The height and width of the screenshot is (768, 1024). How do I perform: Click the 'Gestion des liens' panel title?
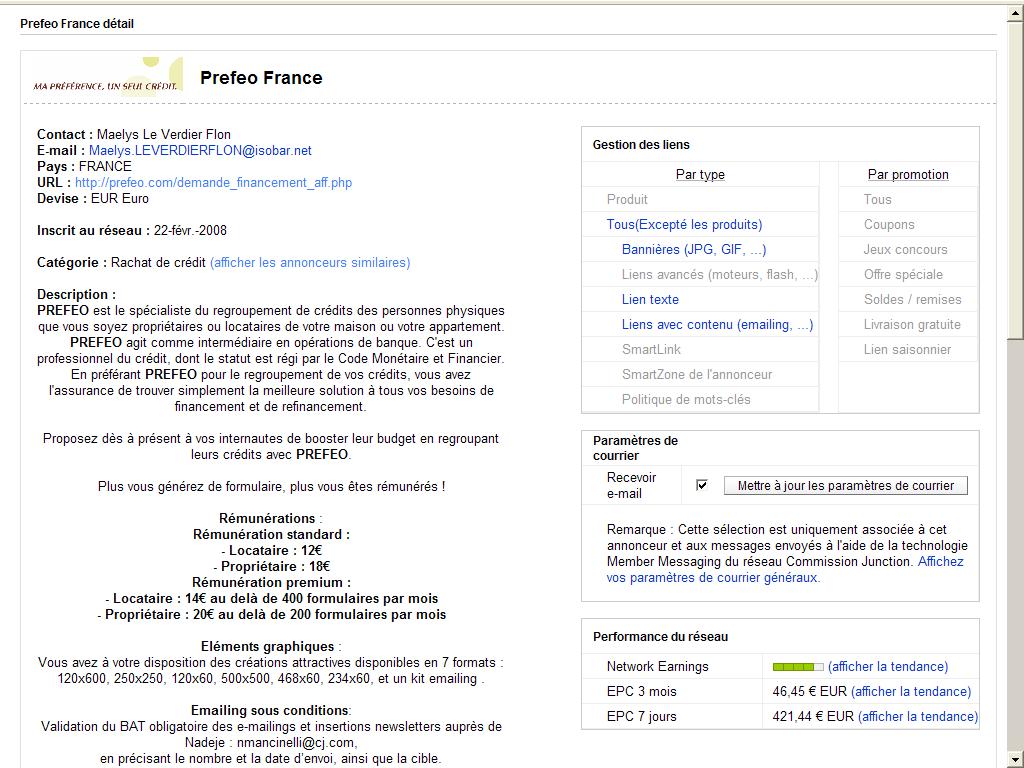tap(641, 145)
